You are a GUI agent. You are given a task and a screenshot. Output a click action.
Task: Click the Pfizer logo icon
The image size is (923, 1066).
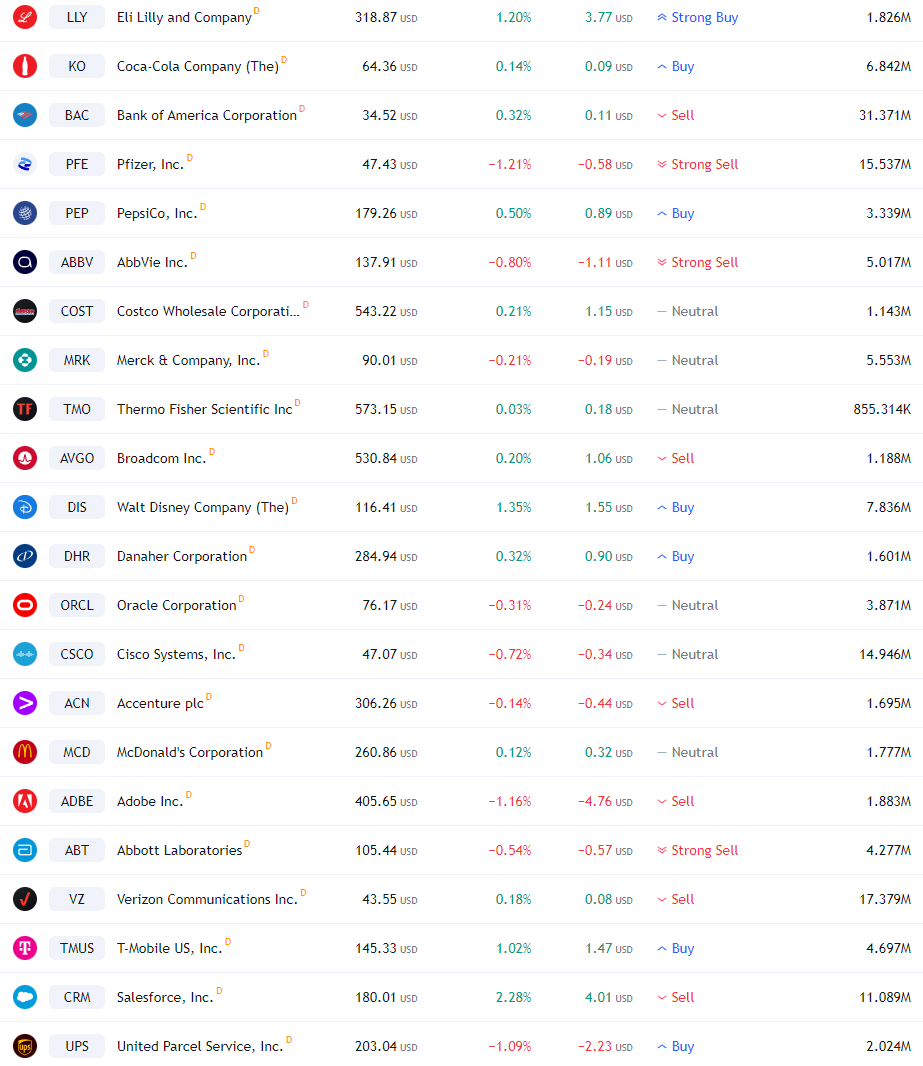[x=25, y=164]
